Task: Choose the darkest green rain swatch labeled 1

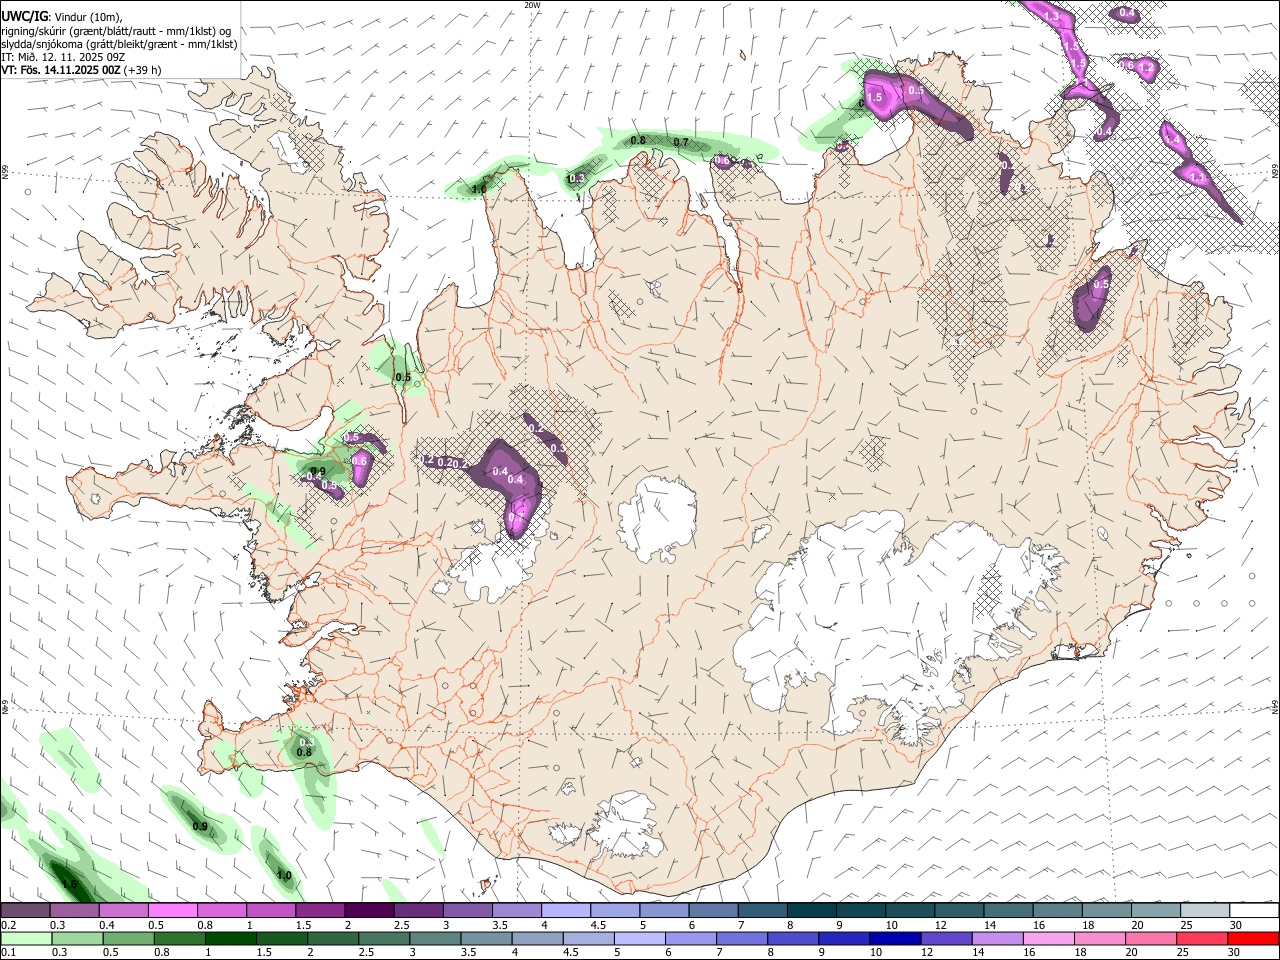Action: pyautogui.click(x=230, y=939)
